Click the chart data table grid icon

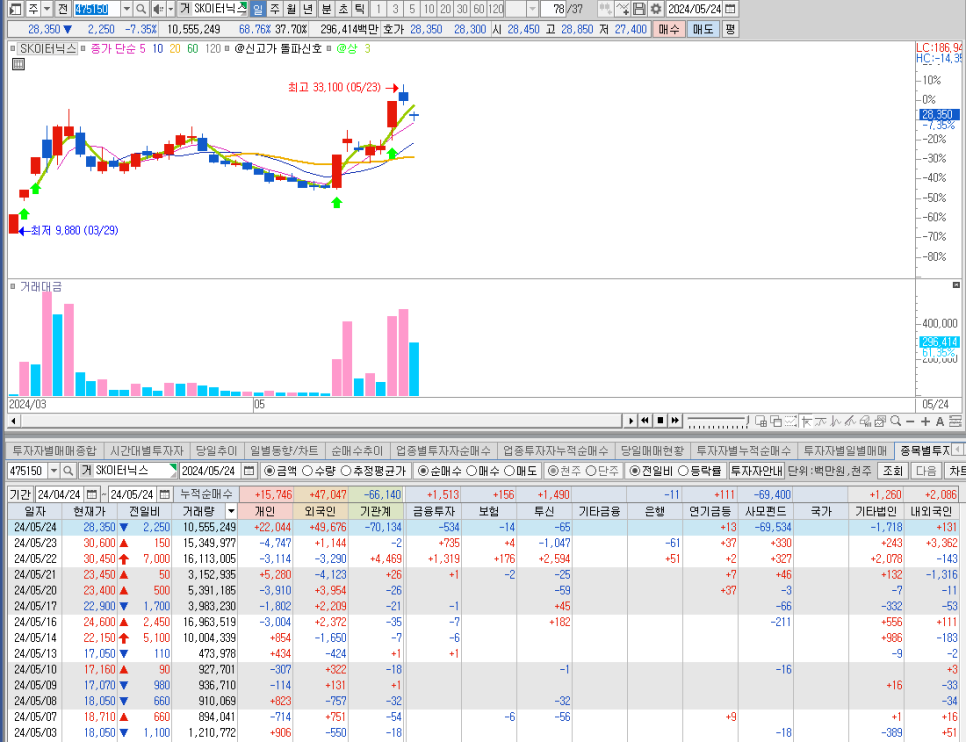coord(18,64)
